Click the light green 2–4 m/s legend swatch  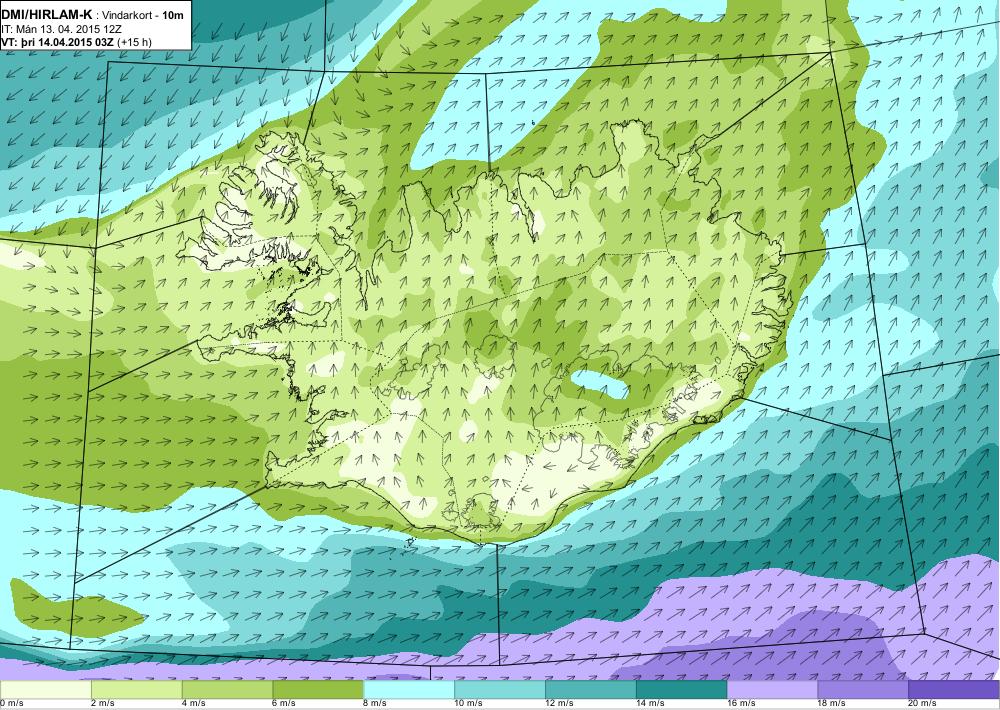[136, 690]
